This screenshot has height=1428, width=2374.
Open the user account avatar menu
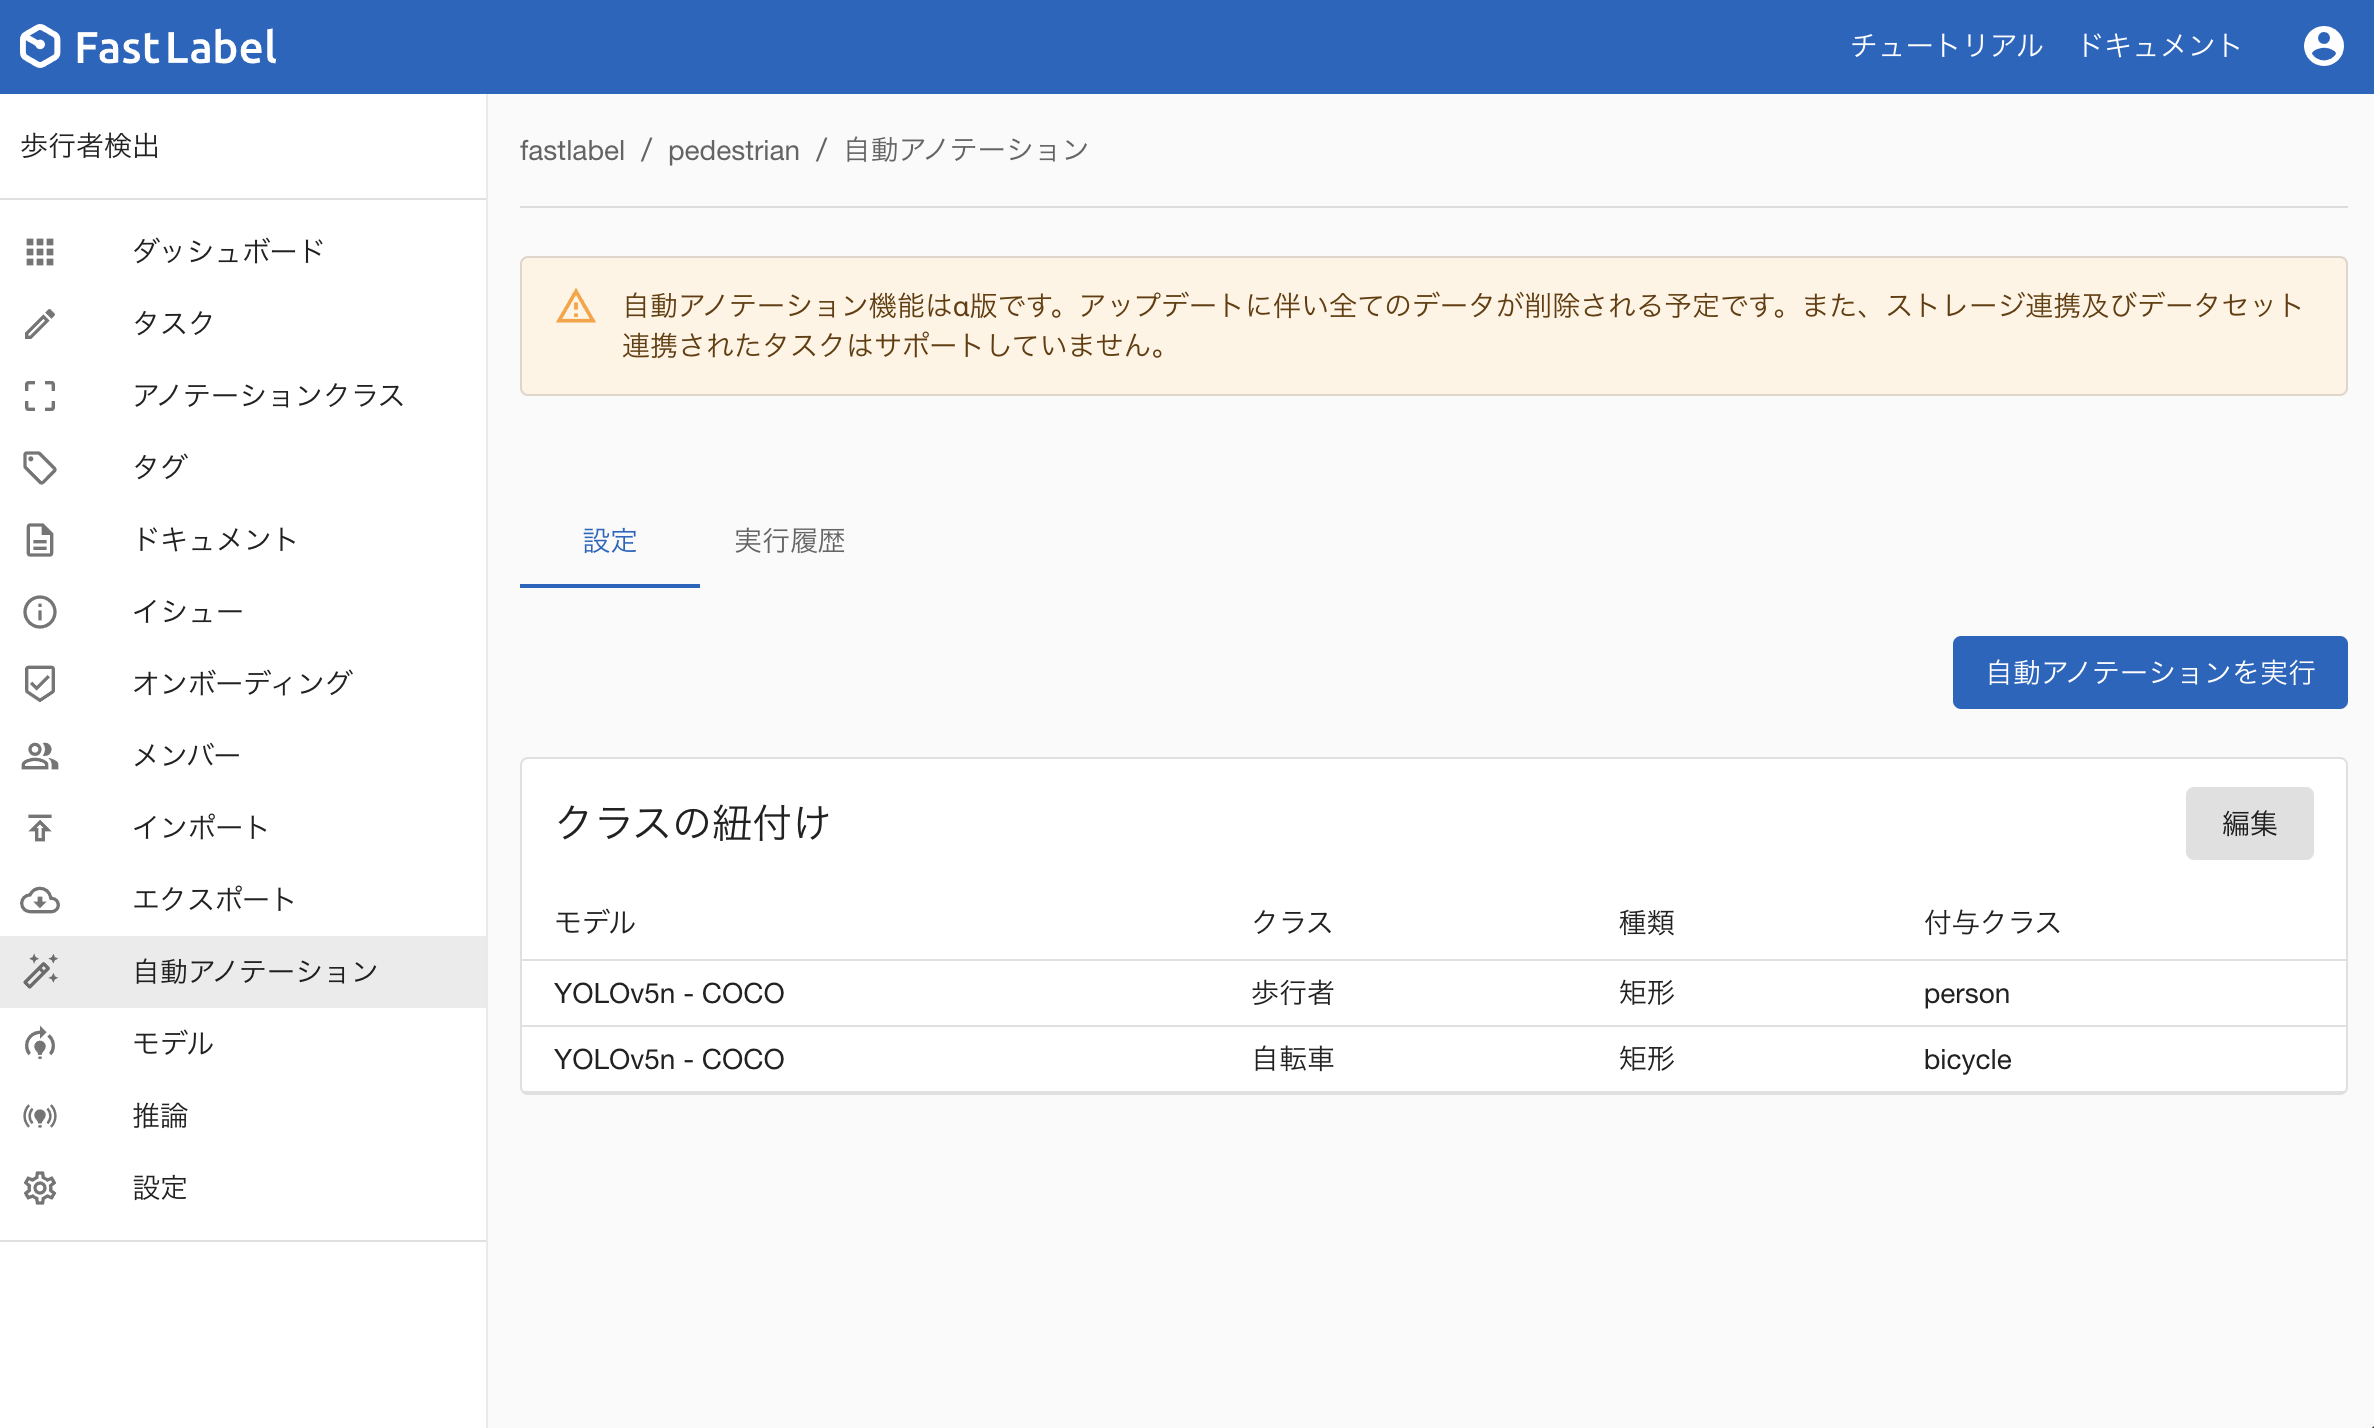pyautogui.click(x=2323, y=46)
